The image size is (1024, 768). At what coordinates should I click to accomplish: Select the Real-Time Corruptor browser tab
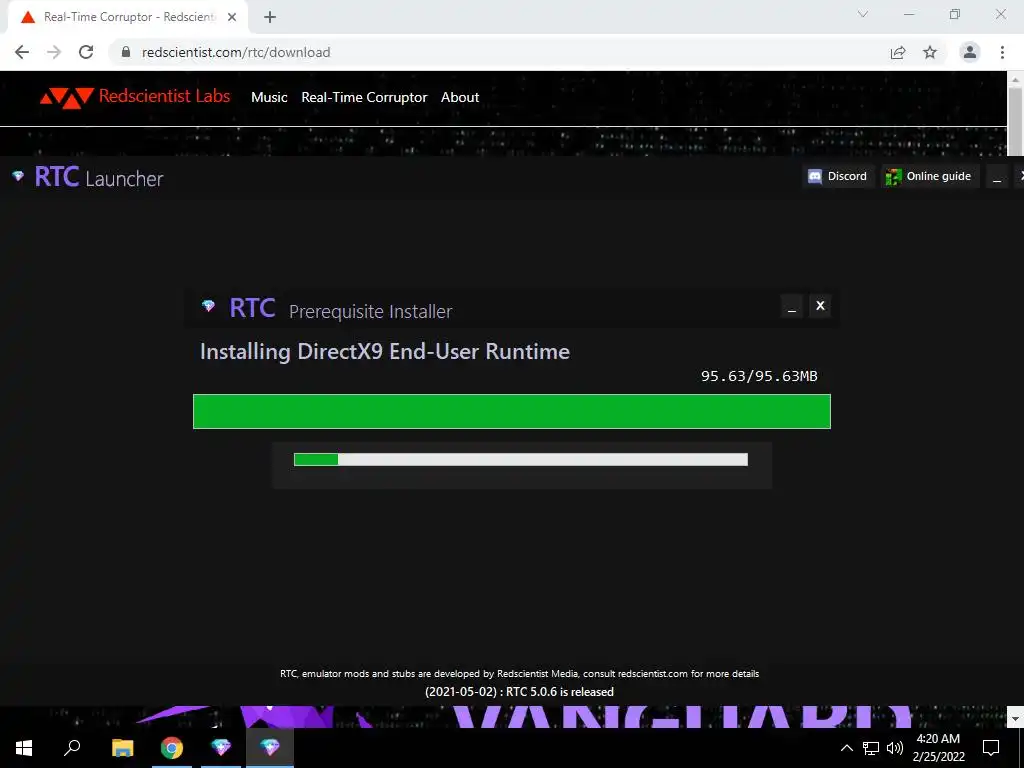128,17
